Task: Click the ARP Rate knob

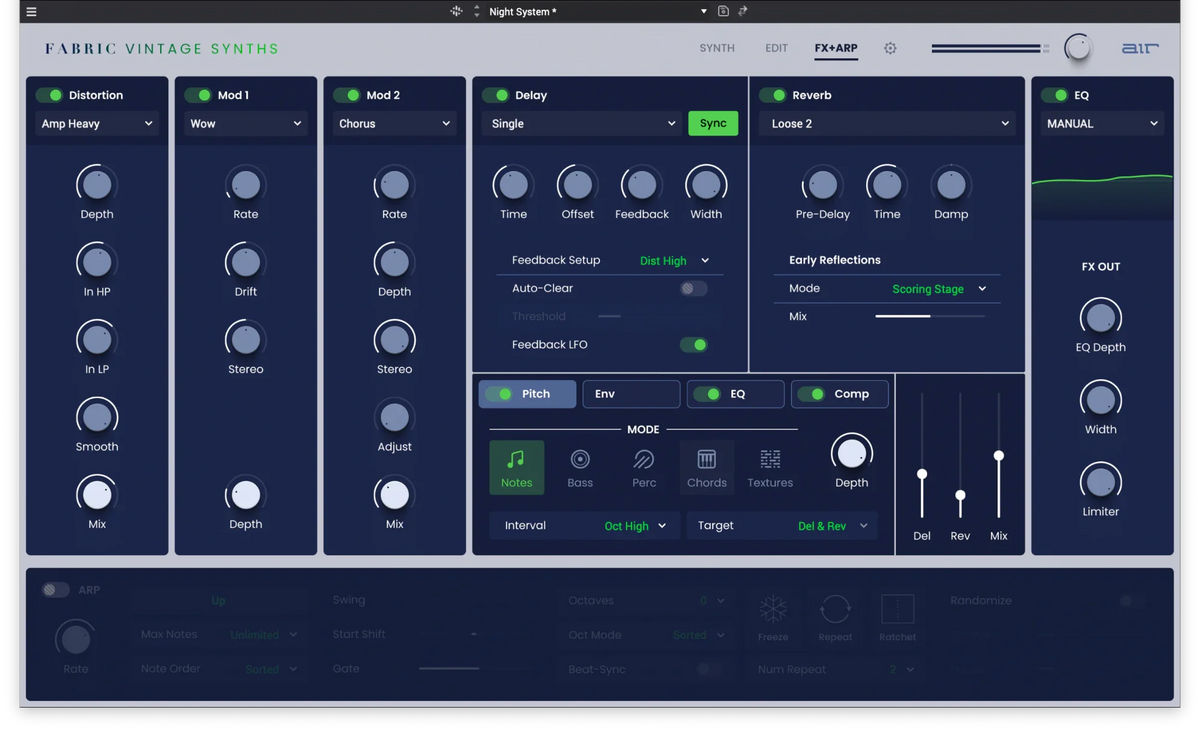Action: (75, 638)
